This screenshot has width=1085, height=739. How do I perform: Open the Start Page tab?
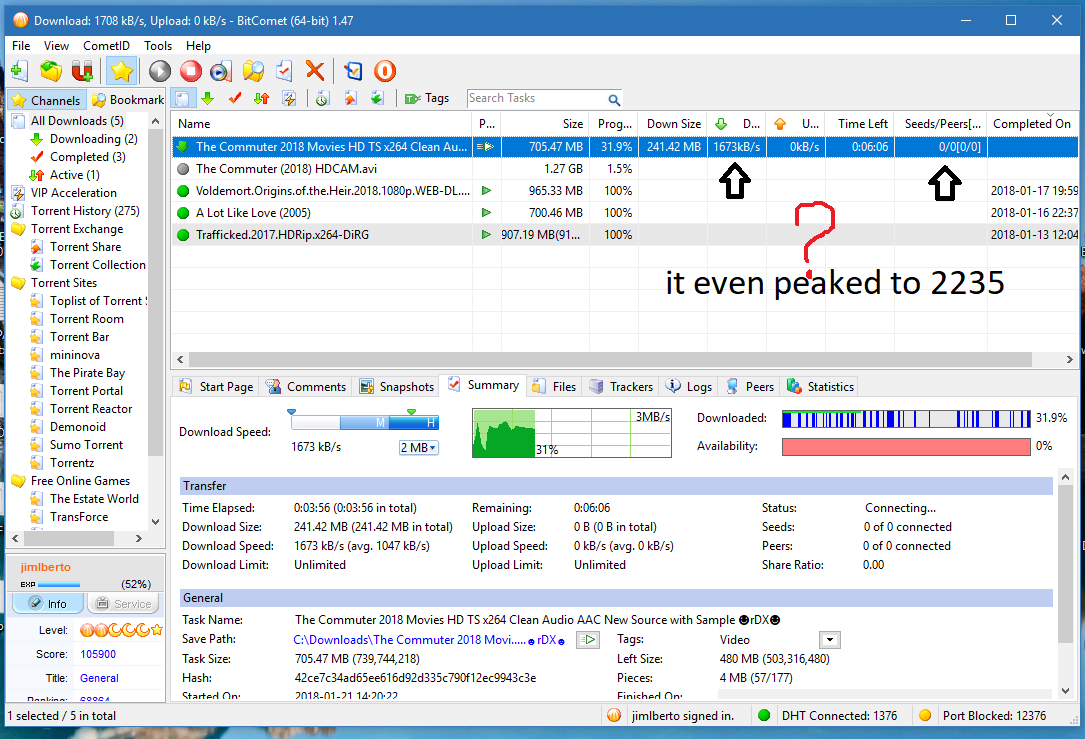217,387
